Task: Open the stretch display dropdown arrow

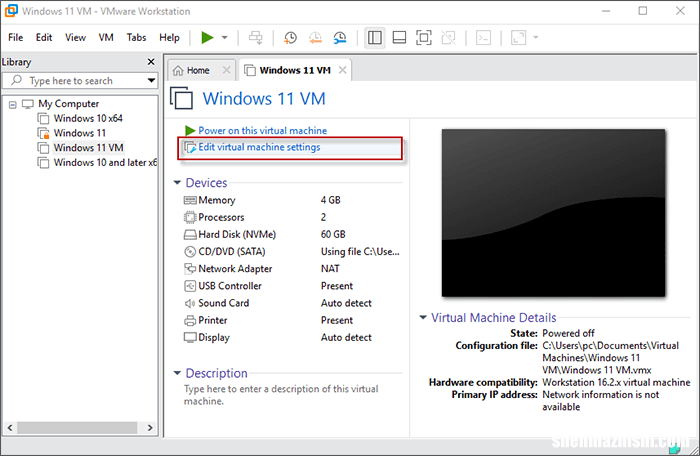Action: point(536,38)
